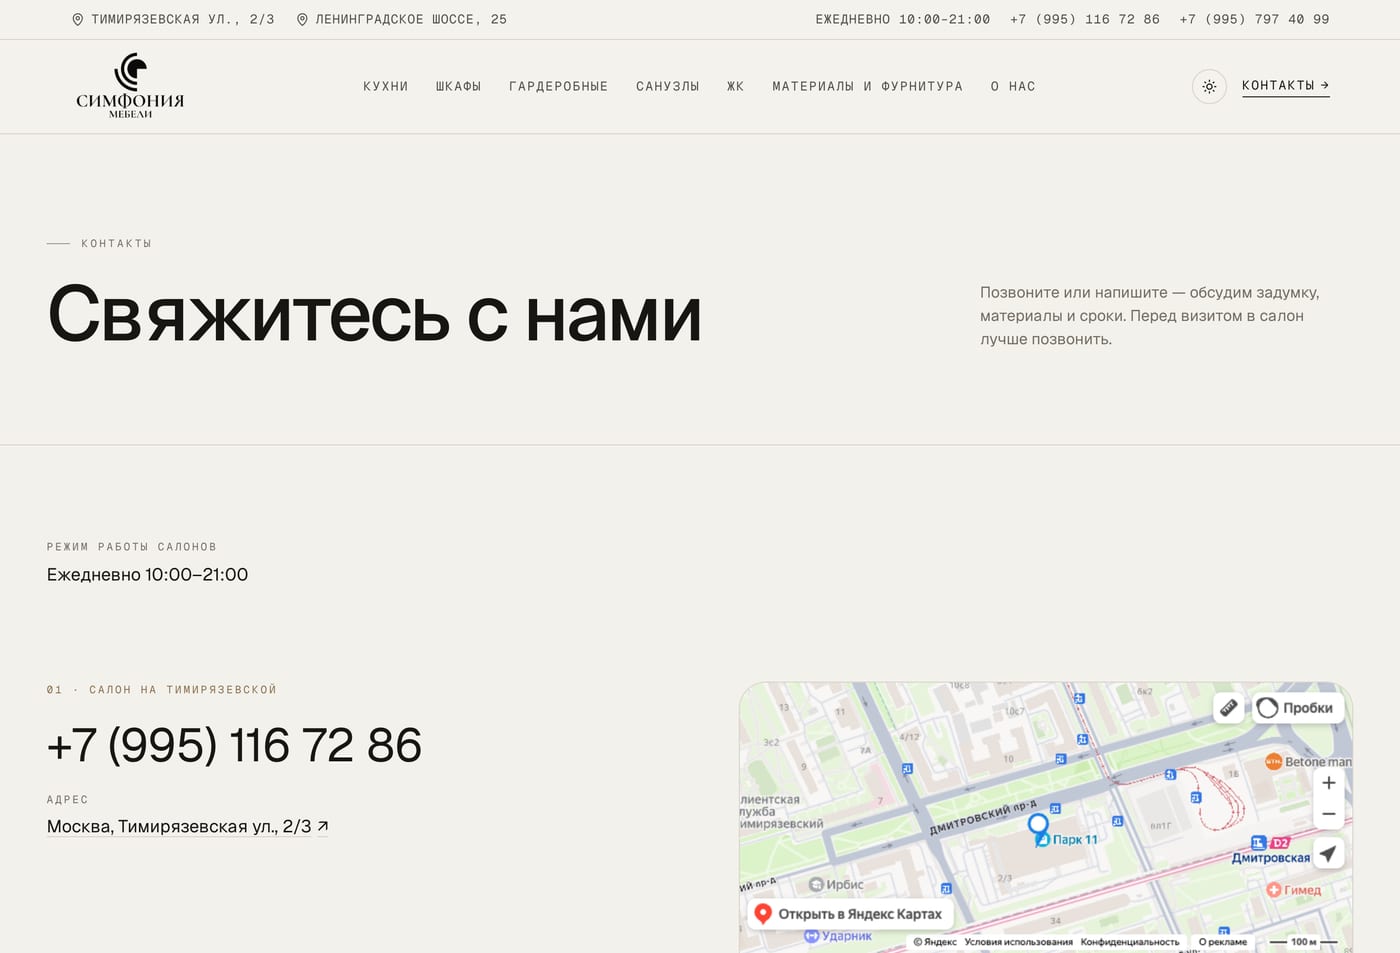The width and height of the screenshot is (1400, 953).
Task: Click the Симфония Мебели logo
Action: (x=130, y=86)
